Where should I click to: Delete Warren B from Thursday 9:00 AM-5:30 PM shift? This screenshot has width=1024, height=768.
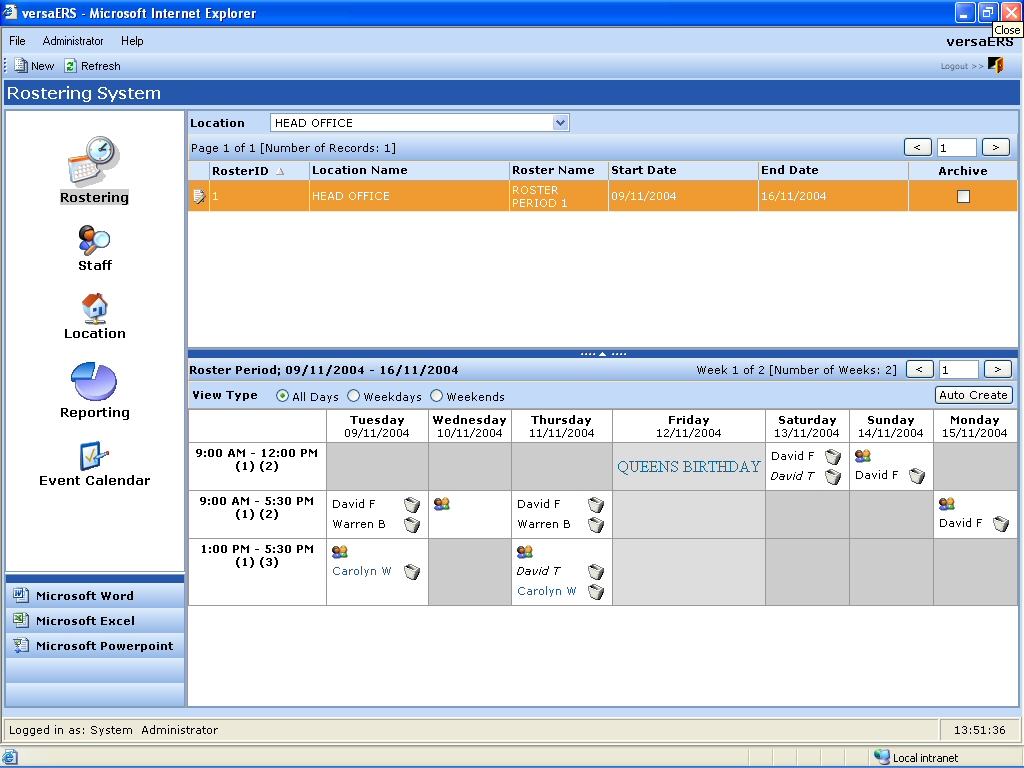596,524
